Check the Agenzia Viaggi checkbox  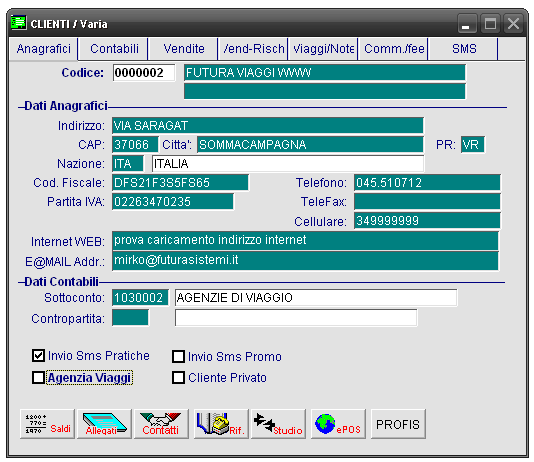(x=38, y=377)
